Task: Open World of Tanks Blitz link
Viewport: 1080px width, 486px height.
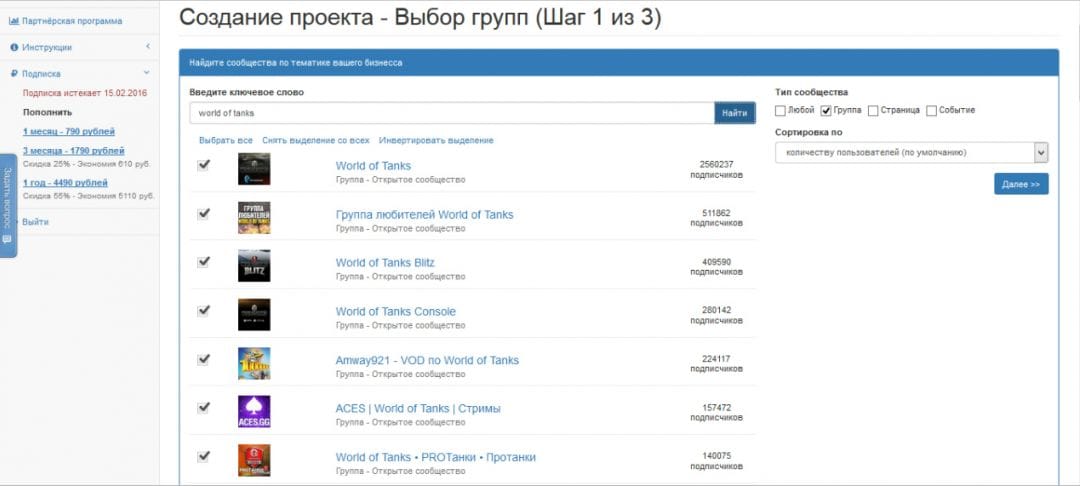Action: tap(385, 263)
